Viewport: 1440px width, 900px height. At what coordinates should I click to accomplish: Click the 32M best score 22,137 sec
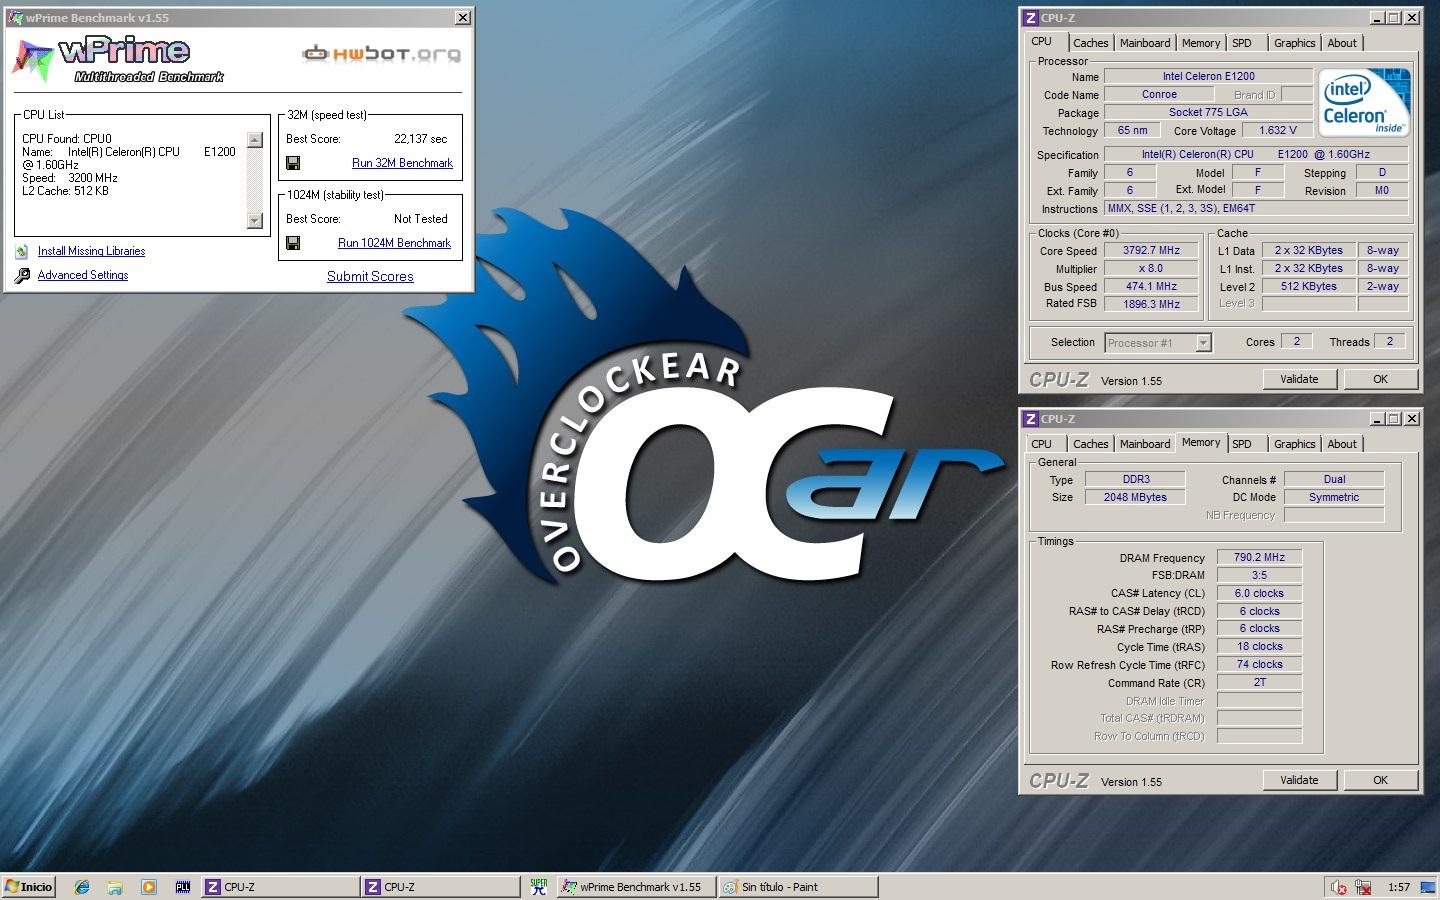[420, 139]
